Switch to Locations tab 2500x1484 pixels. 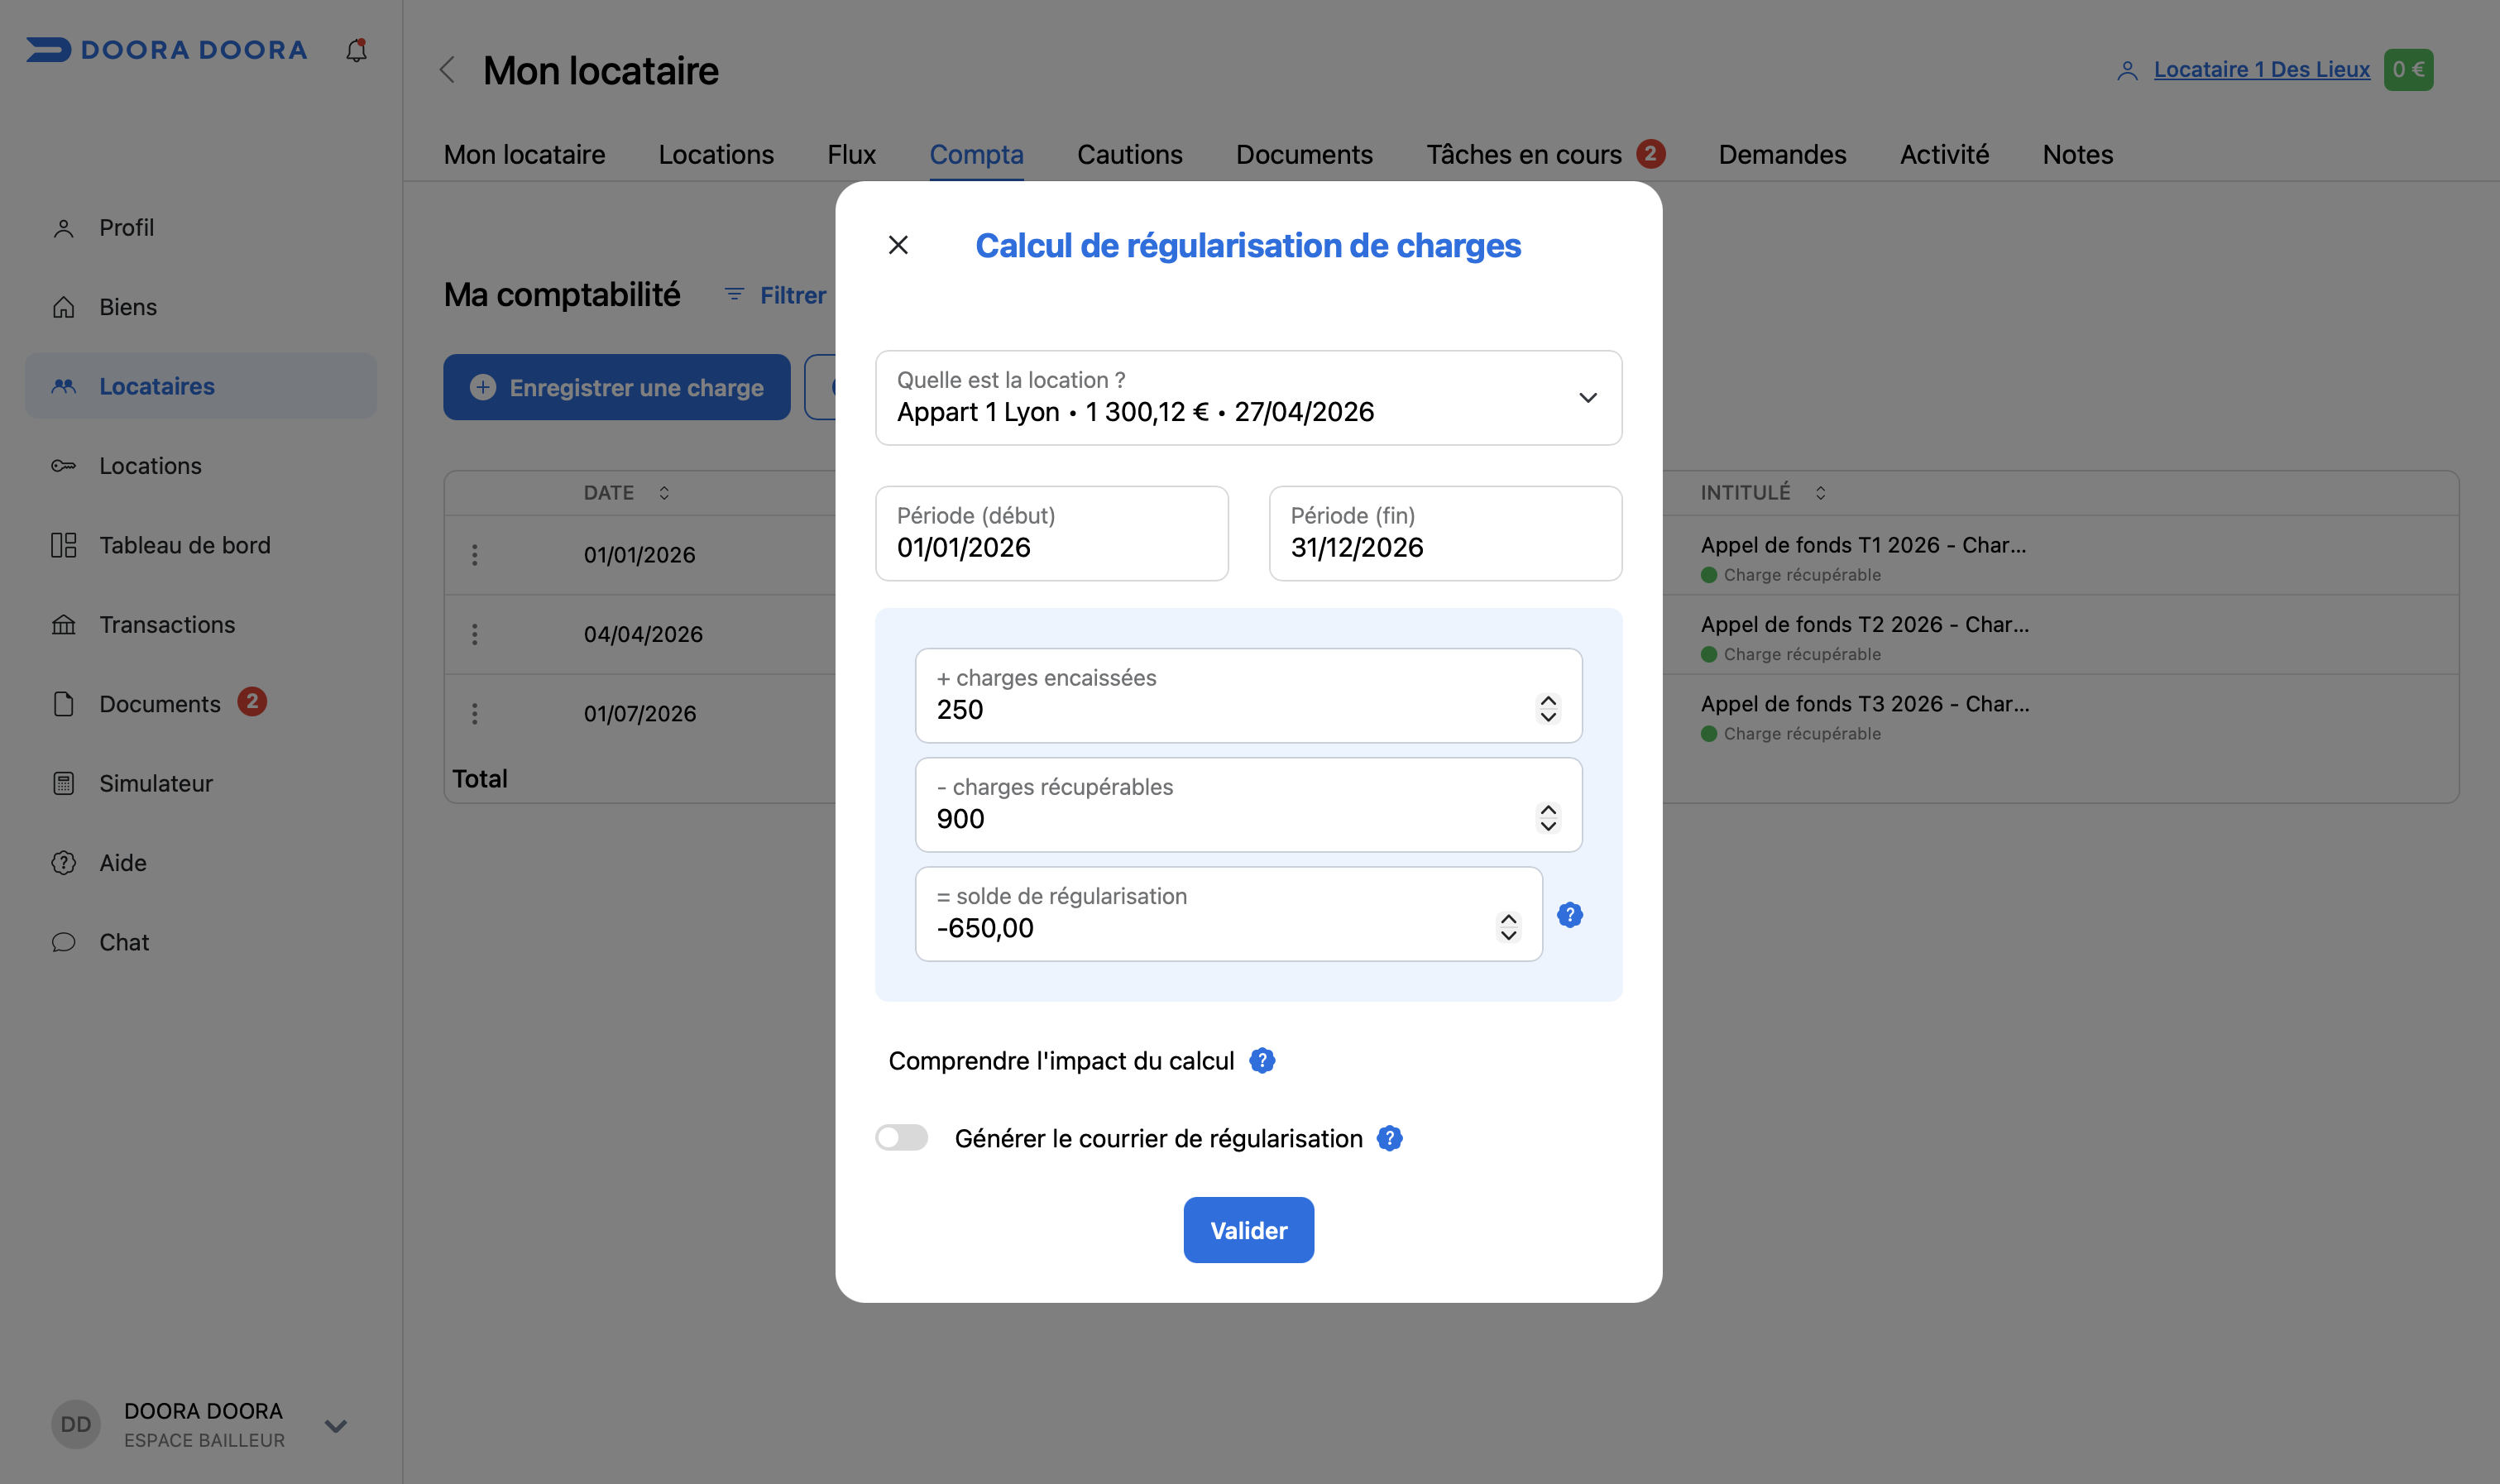point(716,155)
